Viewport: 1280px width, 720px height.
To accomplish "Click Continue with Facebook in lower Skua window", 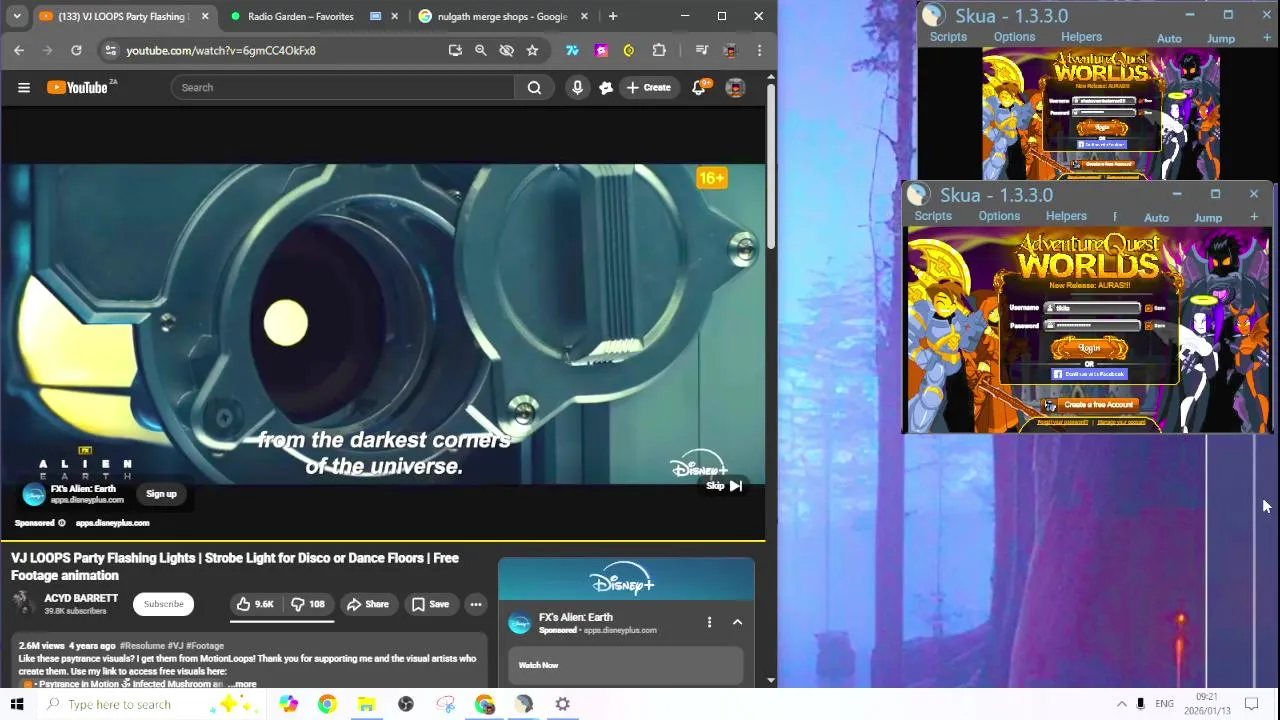I will [x=1089, y=374].
